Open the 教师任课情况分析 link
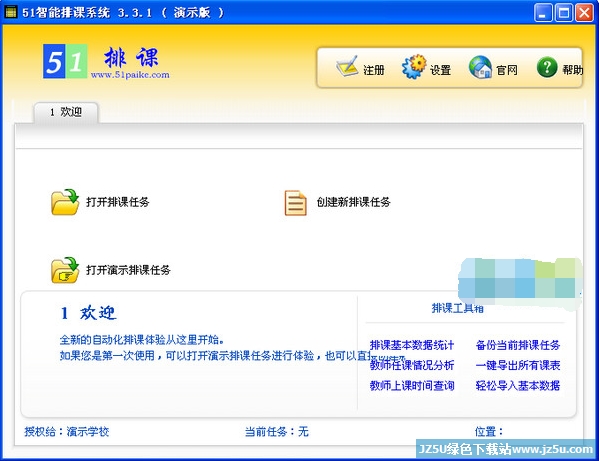The height and width of the screenshot is (461, 599). click(x=412, y=365)
